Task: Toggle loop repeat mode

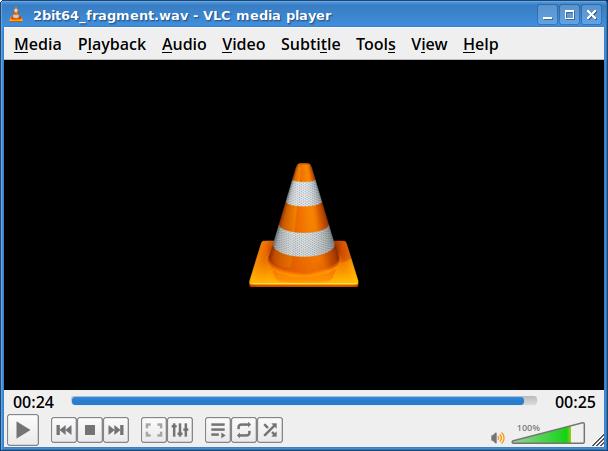Action: (244, 430)
